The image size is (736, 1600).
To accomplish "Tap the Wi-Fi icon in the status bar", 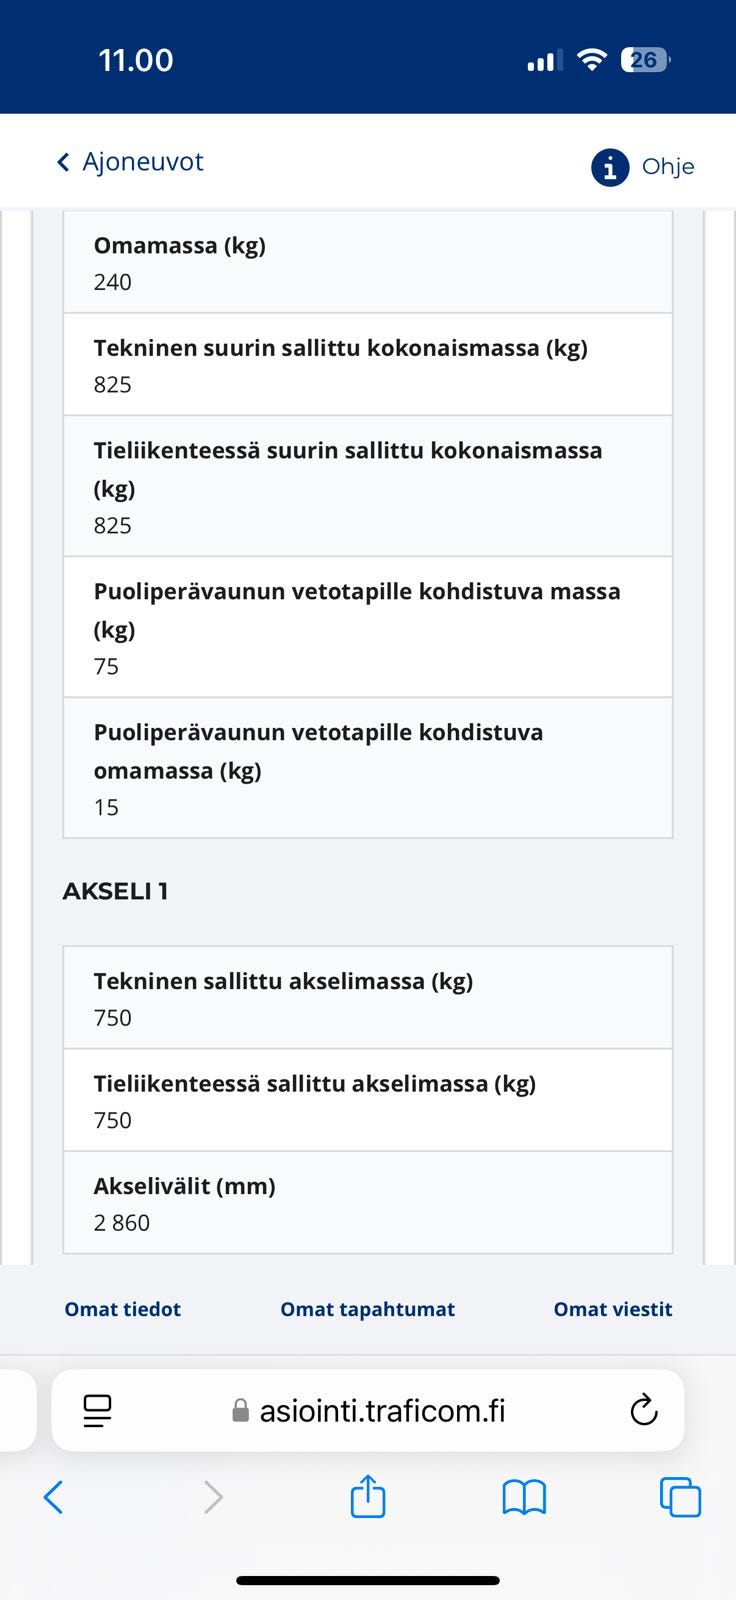I will pyautogui.click(x=592, y=59).
